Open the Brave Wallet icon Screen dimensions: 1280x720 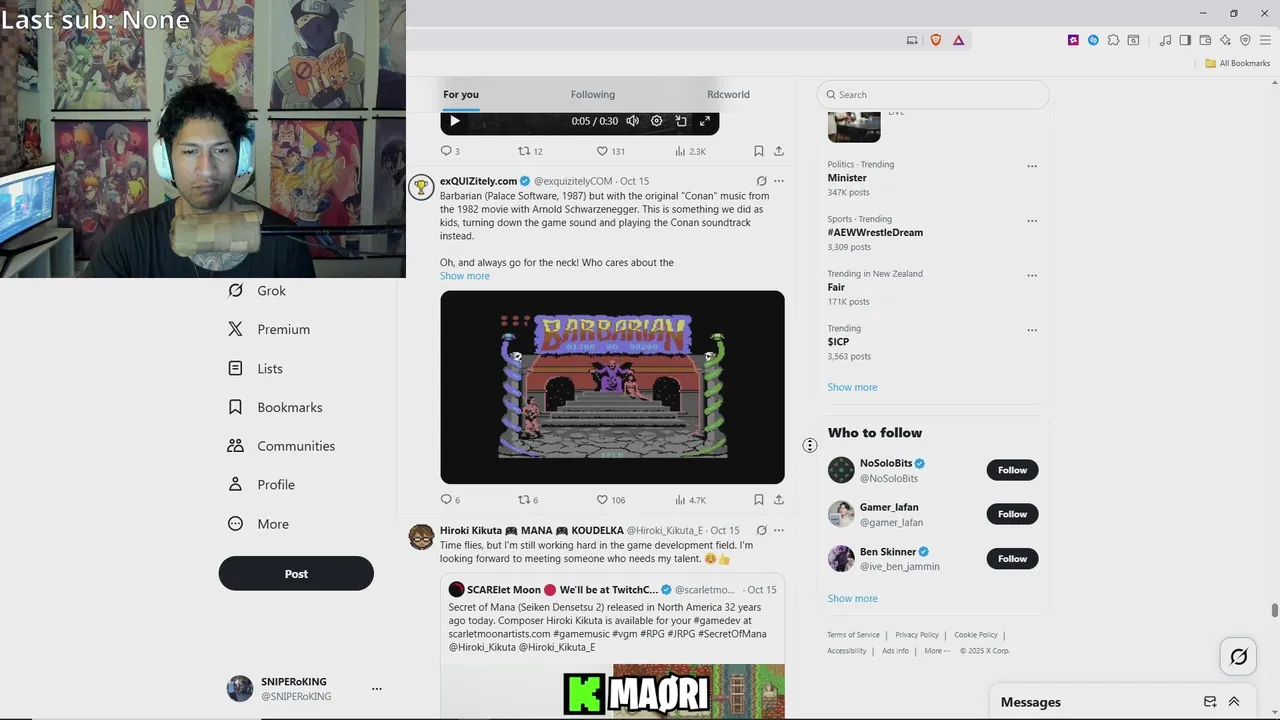[1205, 40]
